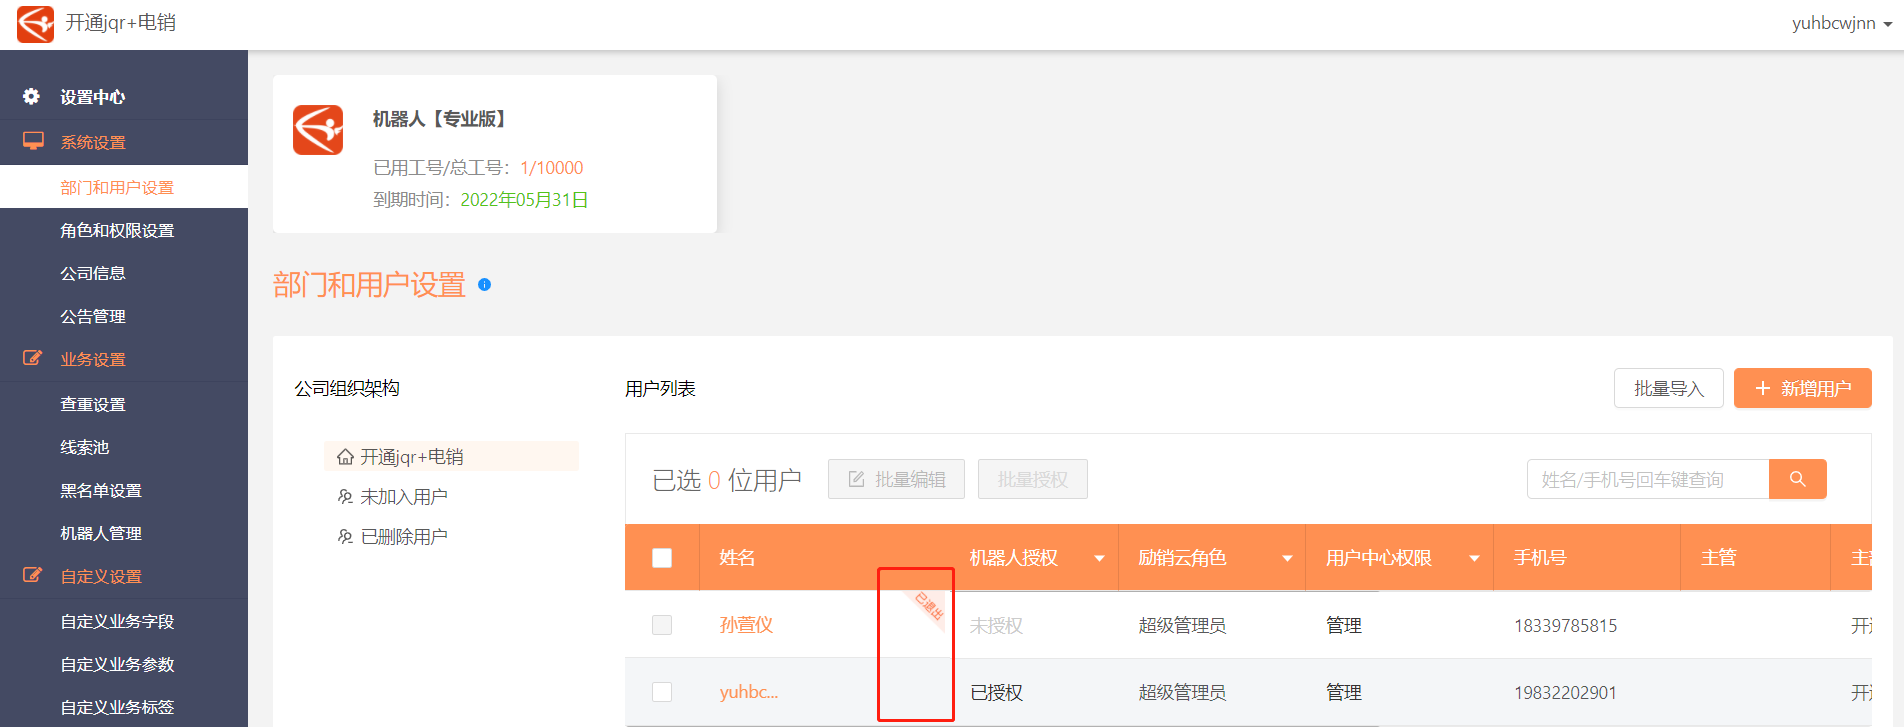Click phone number 18339785815
Screen dimensions: 1904x727
[1565, 626]
